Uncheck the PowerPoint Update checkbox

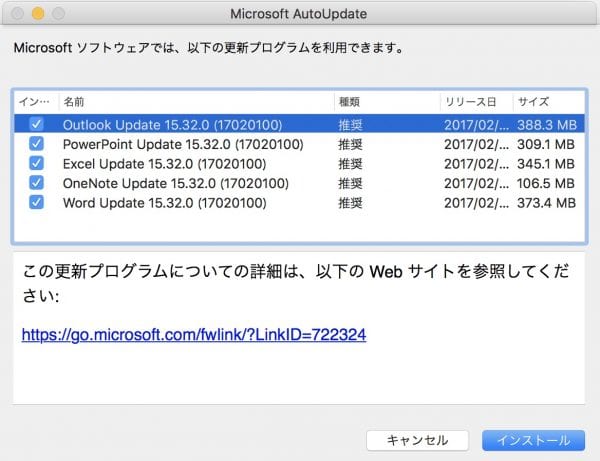[36, 143]
